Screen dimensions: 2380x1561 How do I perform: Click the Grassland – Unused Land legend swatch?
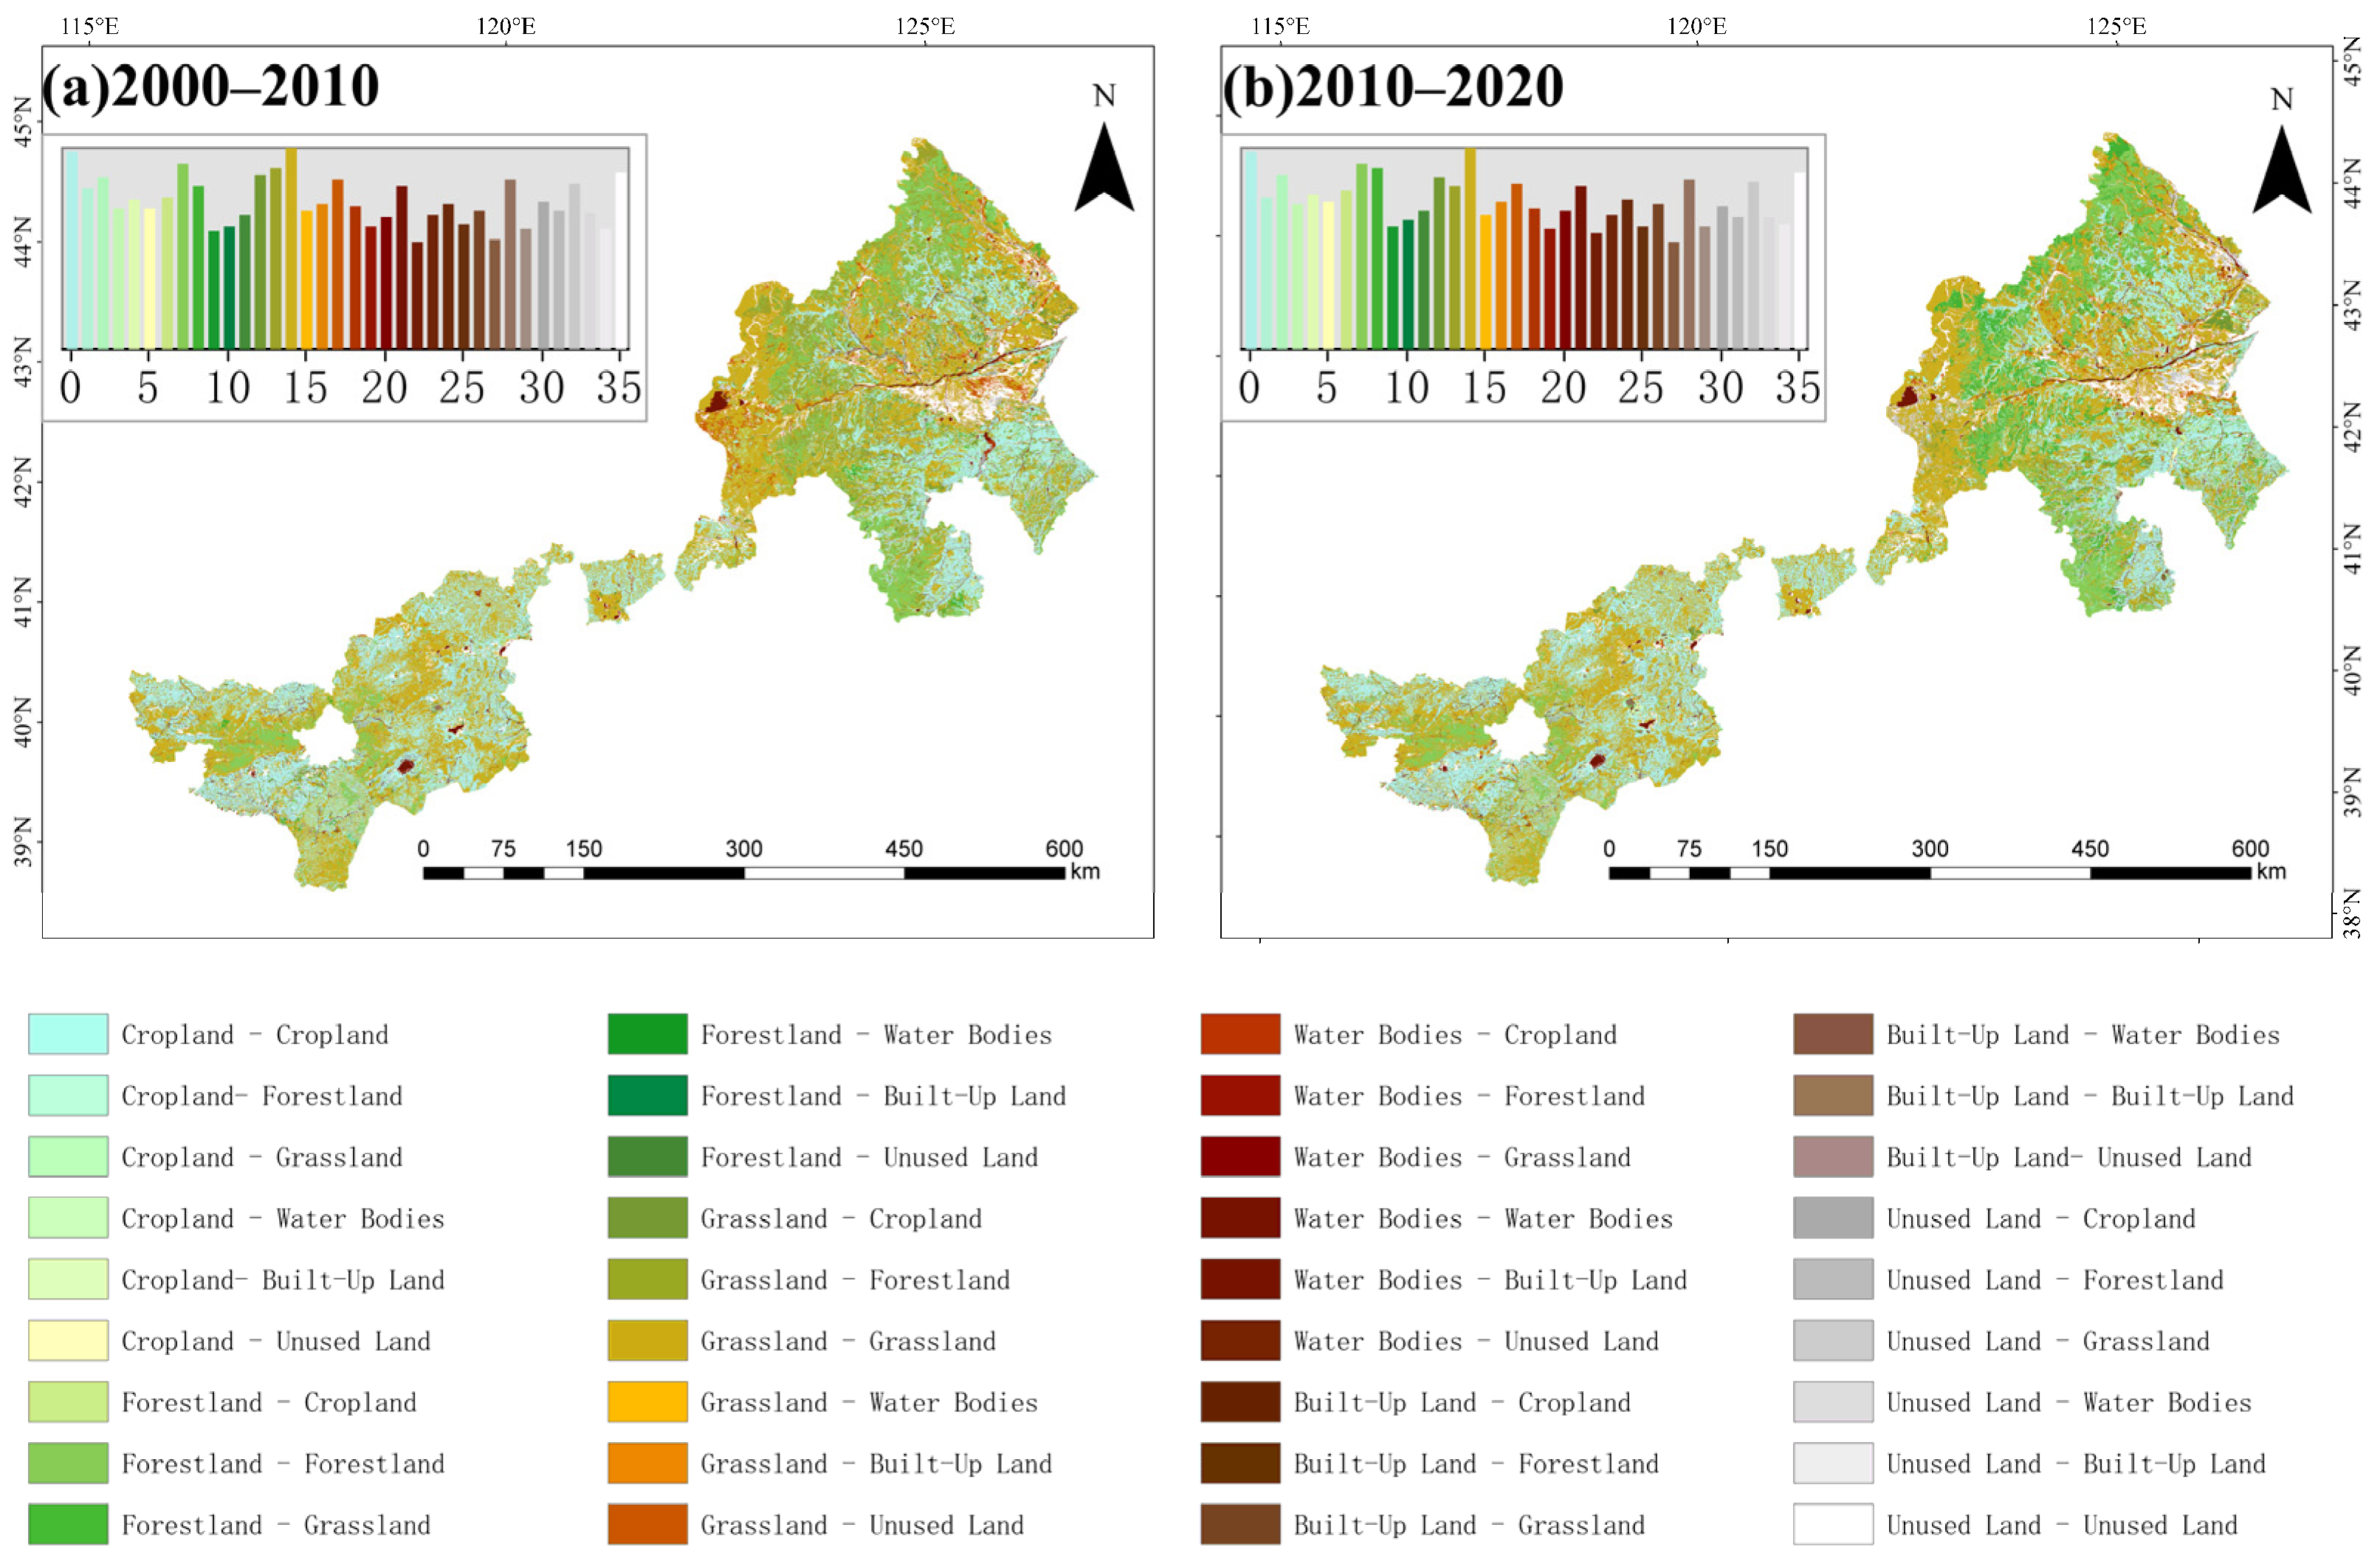(x=647, y=1523)
